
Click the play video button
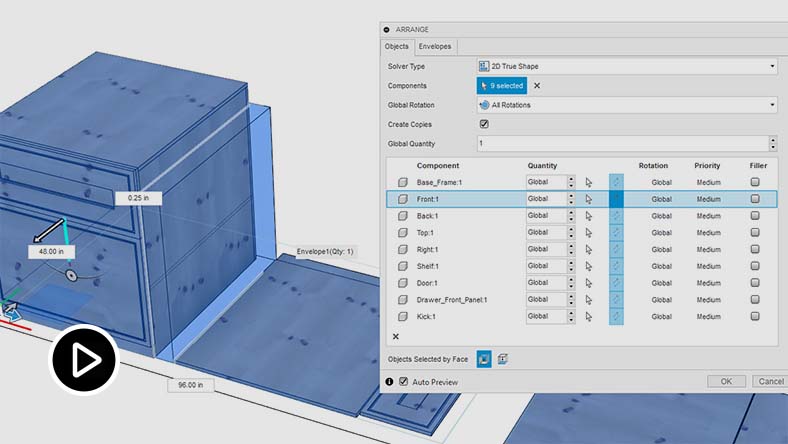click(x=84, y=360)
